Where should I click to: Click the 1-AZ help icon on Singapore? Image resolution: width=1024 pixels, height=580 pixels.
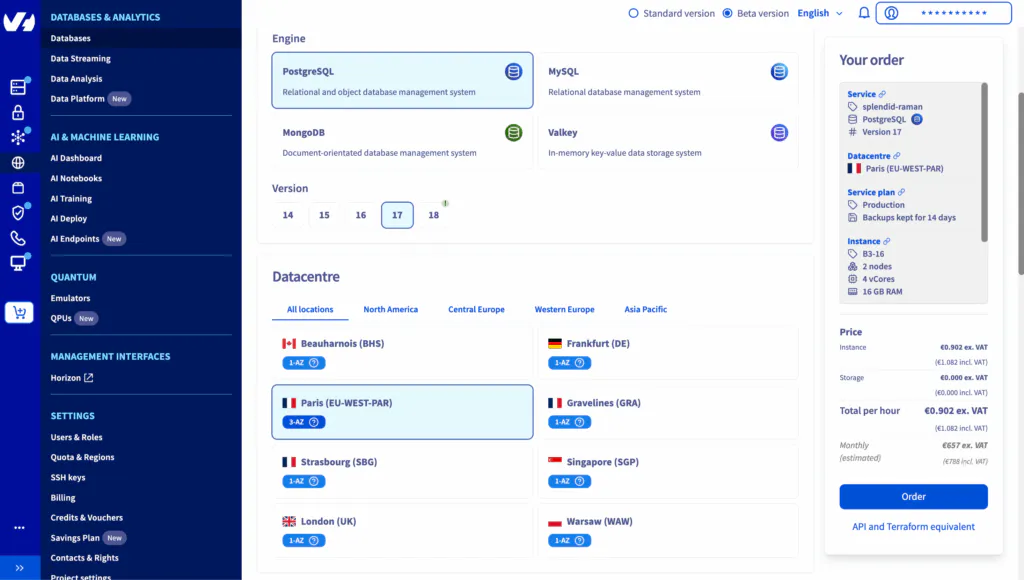579,481
